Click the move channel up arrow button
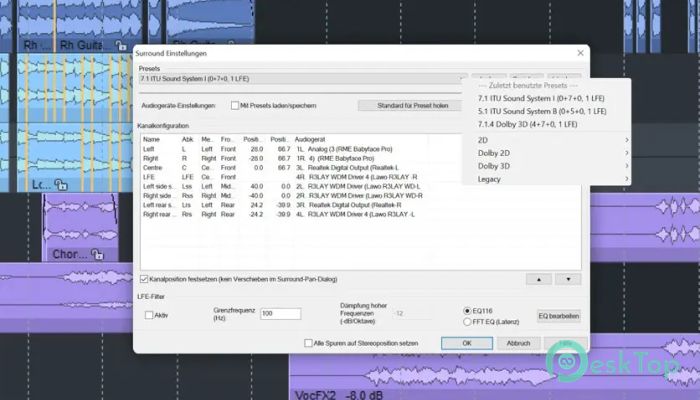The image size is (700, 400). pyautogui.click(x=539, y=279)
